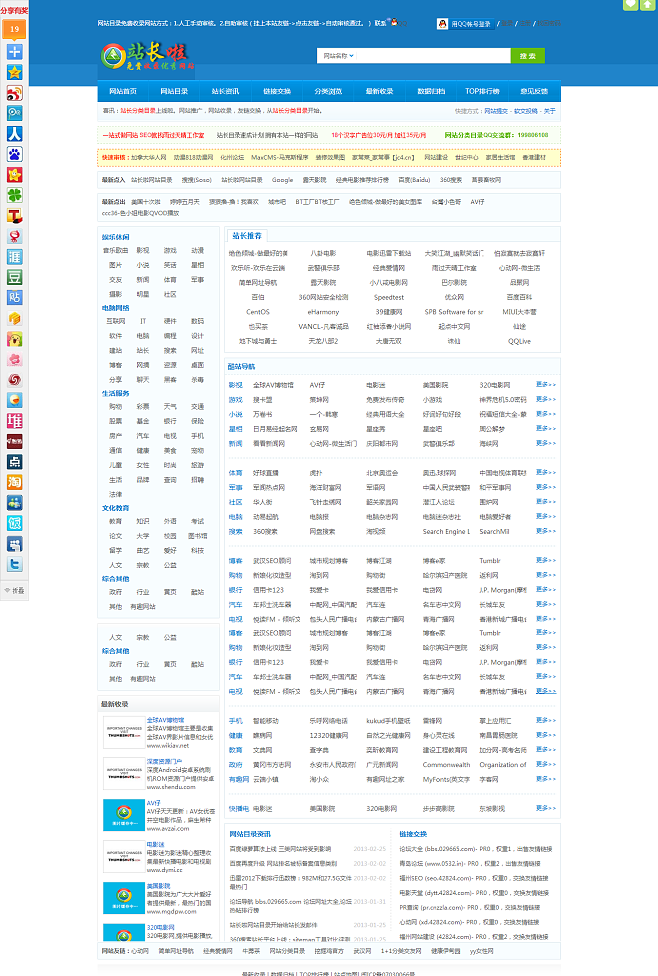
Task: Click inside the site search input field
Action: click(x=433, y=56)
